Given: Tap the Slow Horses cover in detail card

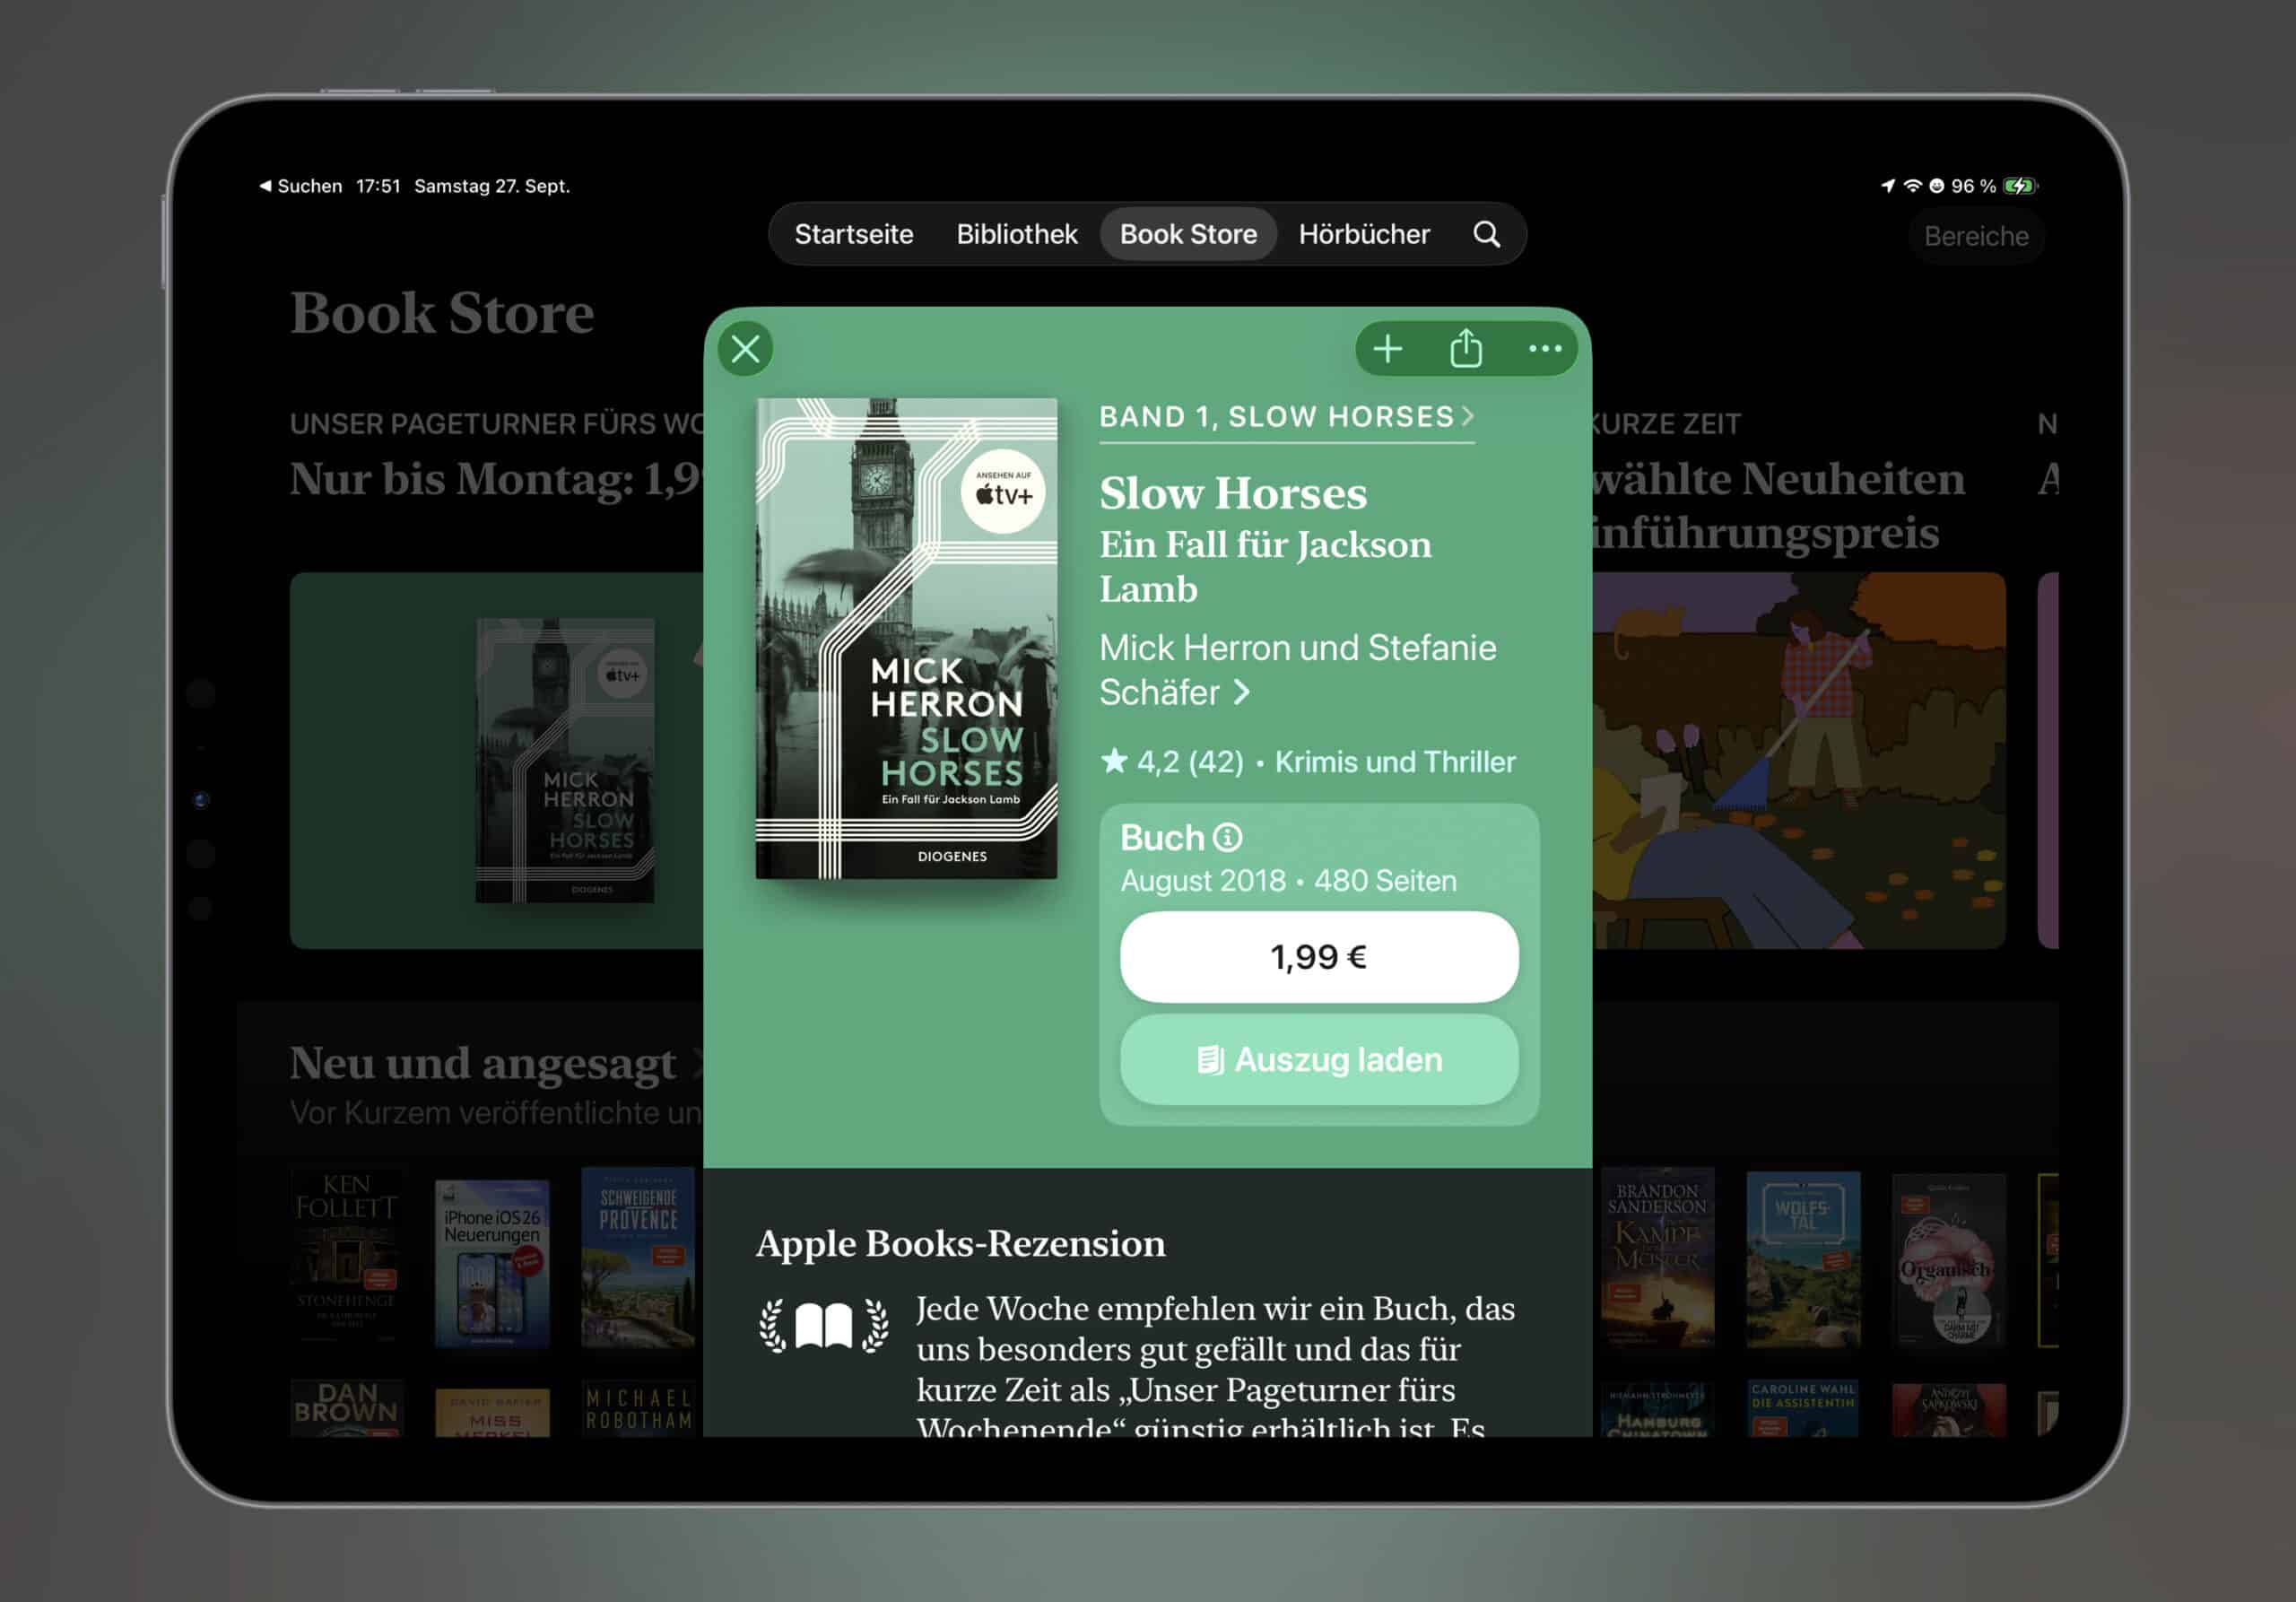Looking at the screenshot, I should 906,638.
